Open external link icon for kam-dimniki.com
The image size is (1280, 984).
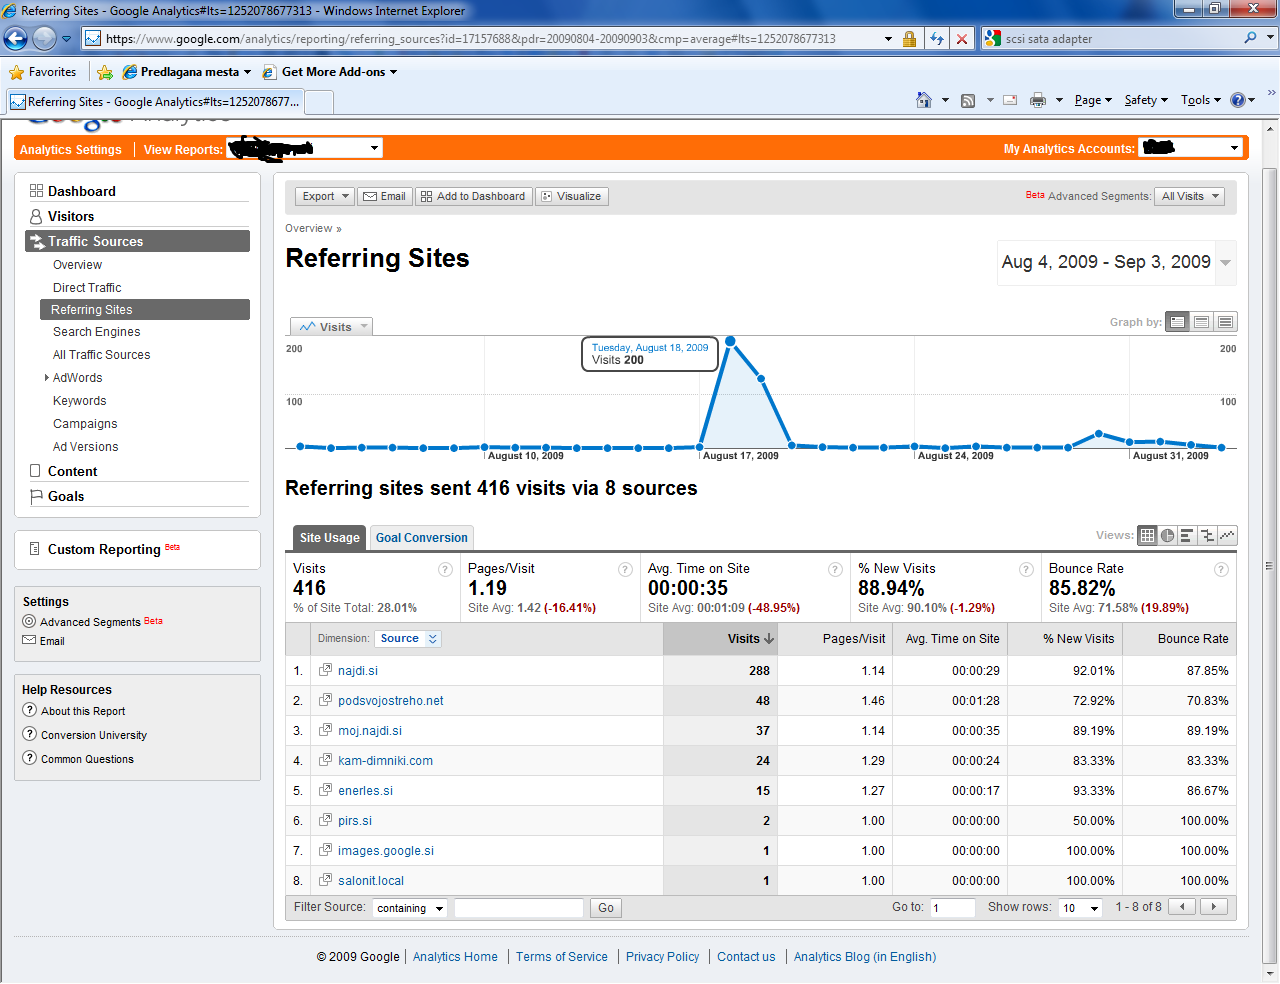[325, 760]
